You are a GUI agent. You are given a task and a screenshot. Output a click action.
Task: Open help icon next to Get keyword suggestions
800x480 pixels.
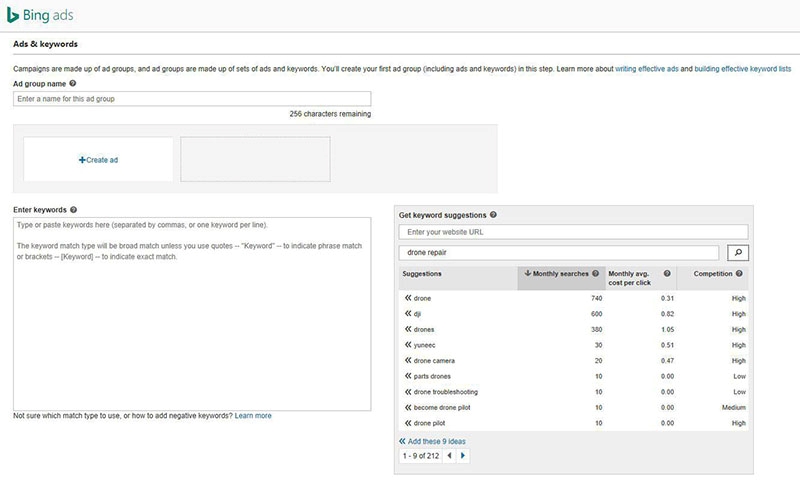coord(494,215)
